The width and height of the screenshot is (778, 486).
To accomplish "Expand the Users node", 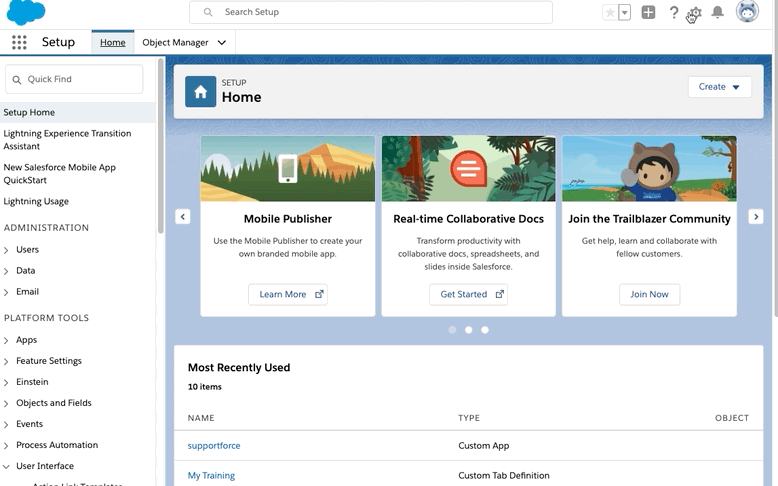I will [x=6, y=250].
